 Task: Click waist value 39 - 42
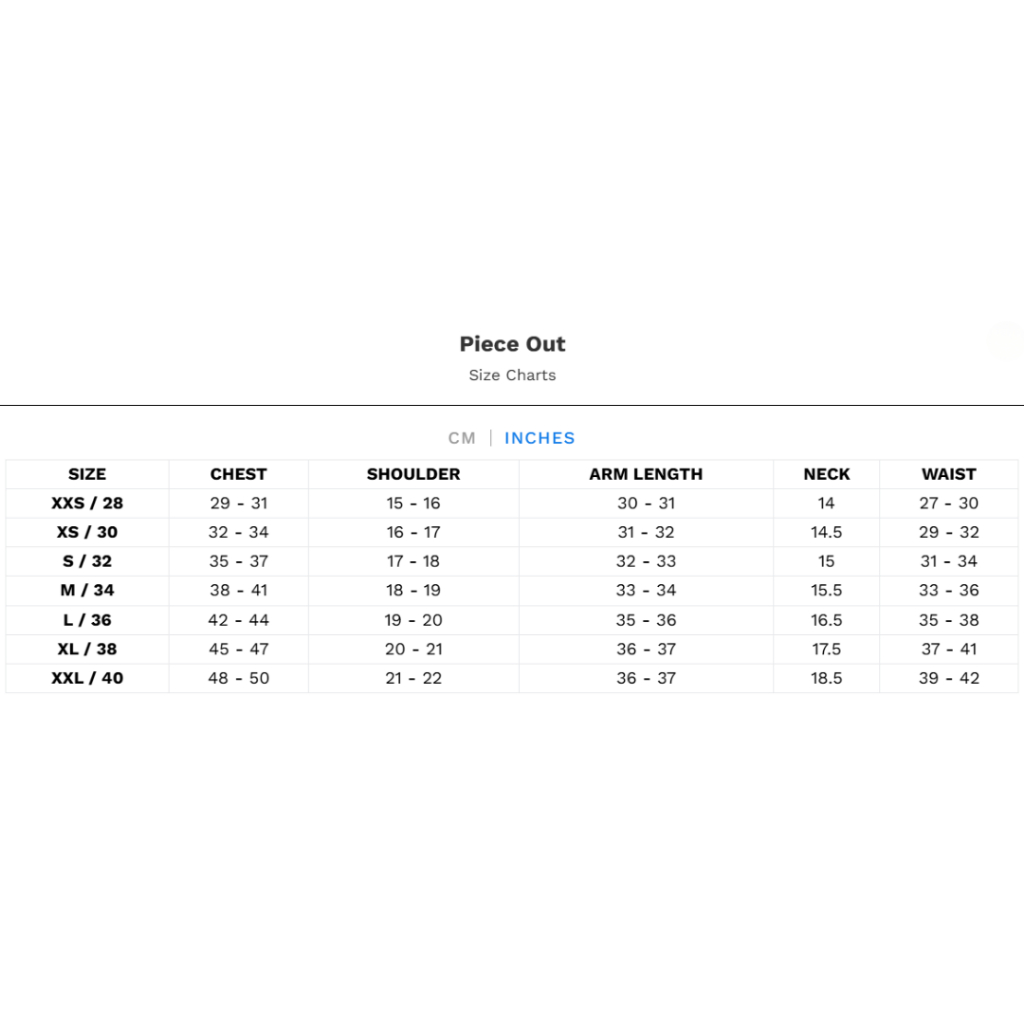coord(949,678)
